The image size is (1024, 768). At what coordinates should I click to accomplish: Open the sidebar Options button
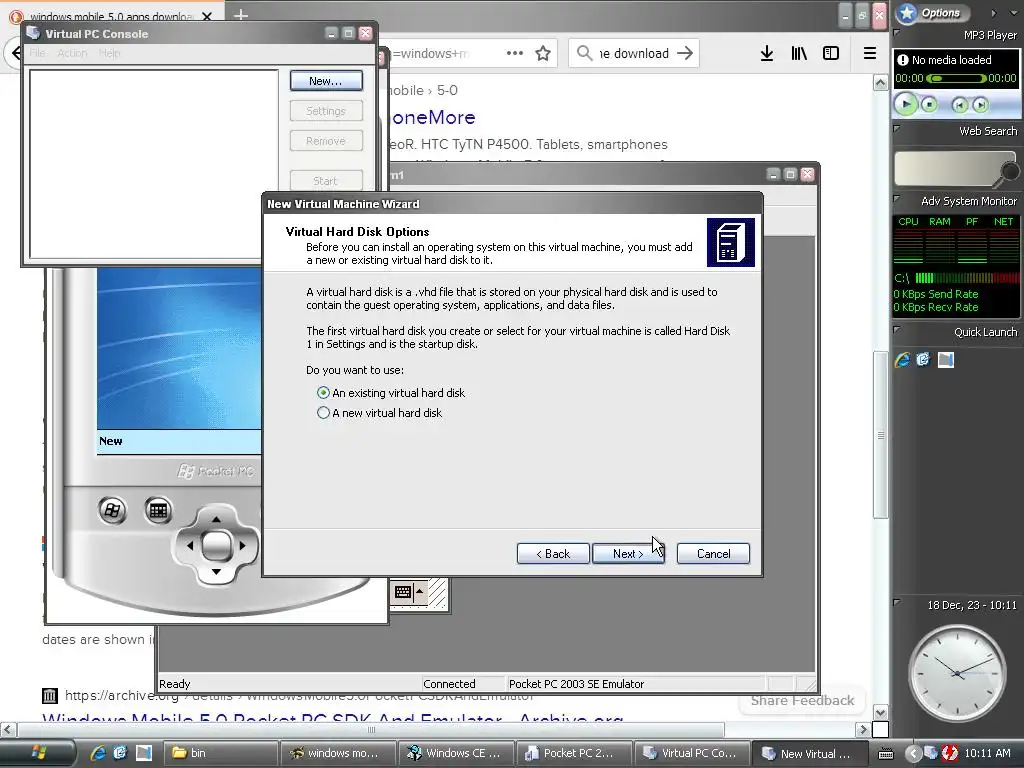pyautogui.click(x=933, y=12)
